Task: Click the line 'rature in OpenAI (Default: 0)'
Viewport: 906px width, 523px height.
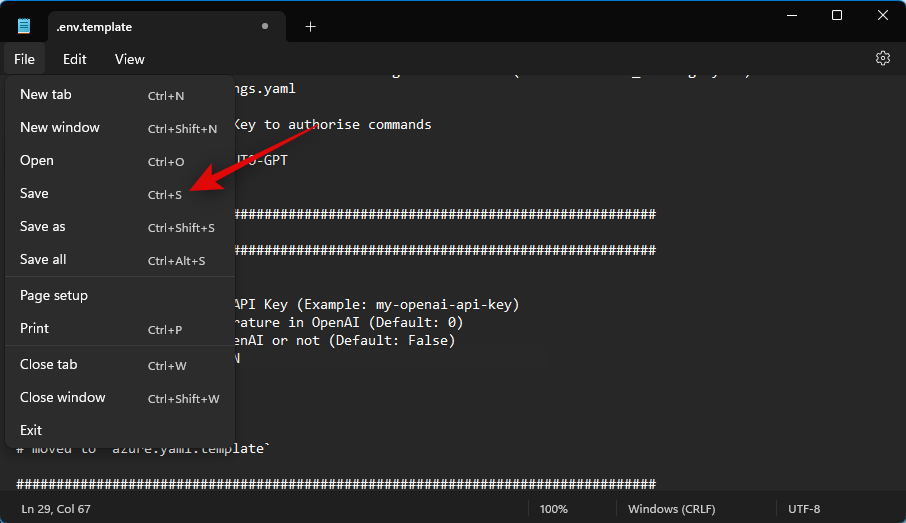Action: click(349, 322)
